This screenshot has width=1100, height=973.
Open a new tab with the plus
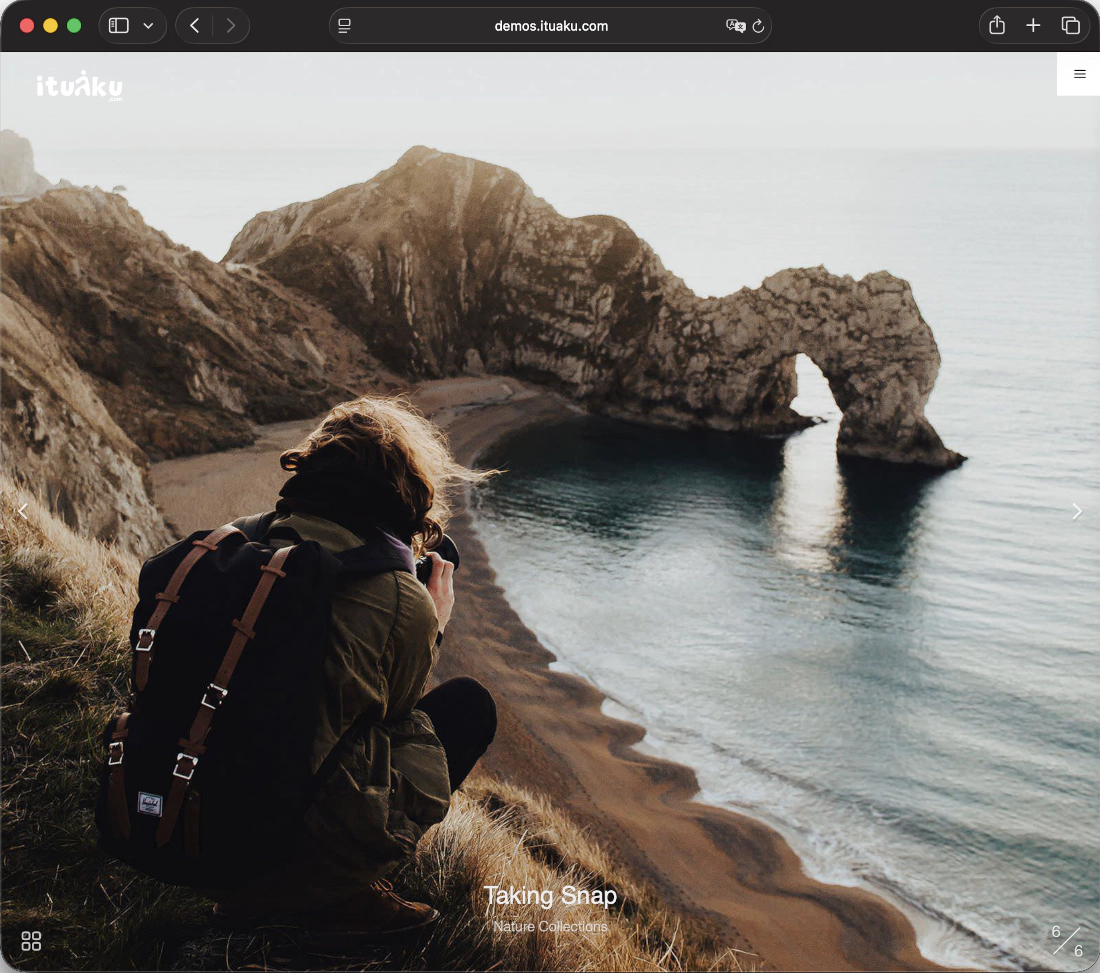pyautogui.click(x=1033, y=26)
